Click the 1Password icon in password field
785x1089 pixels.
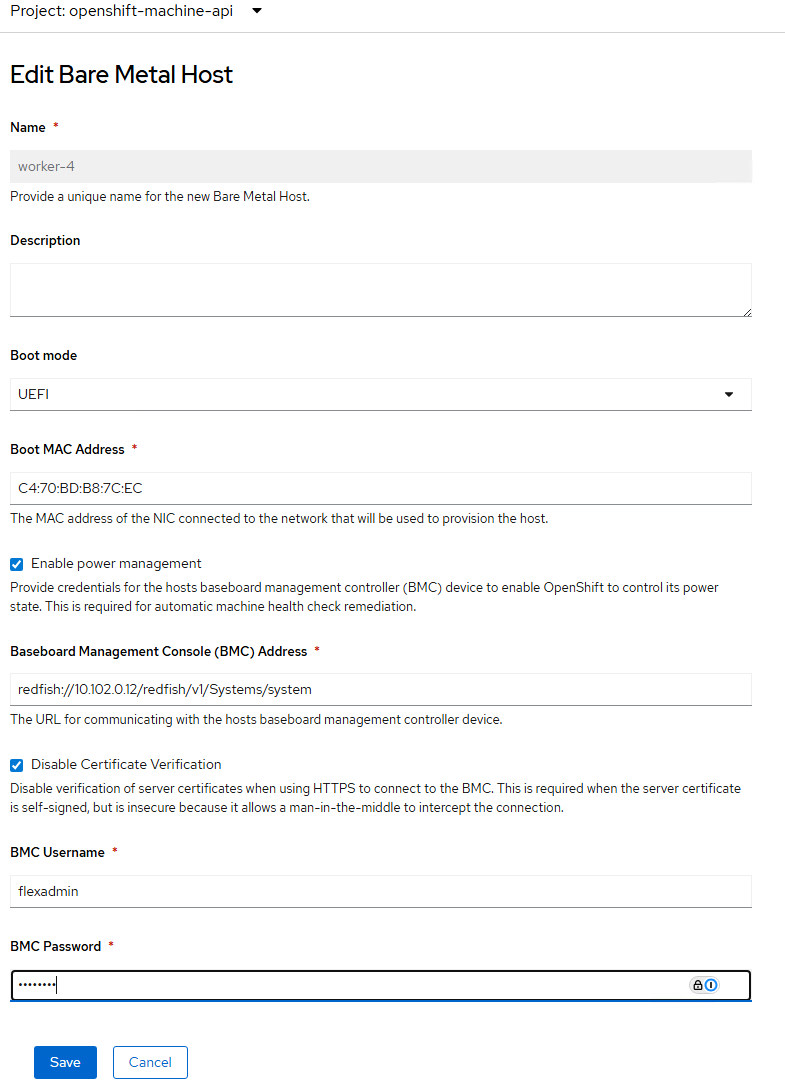tap(711, 985)
